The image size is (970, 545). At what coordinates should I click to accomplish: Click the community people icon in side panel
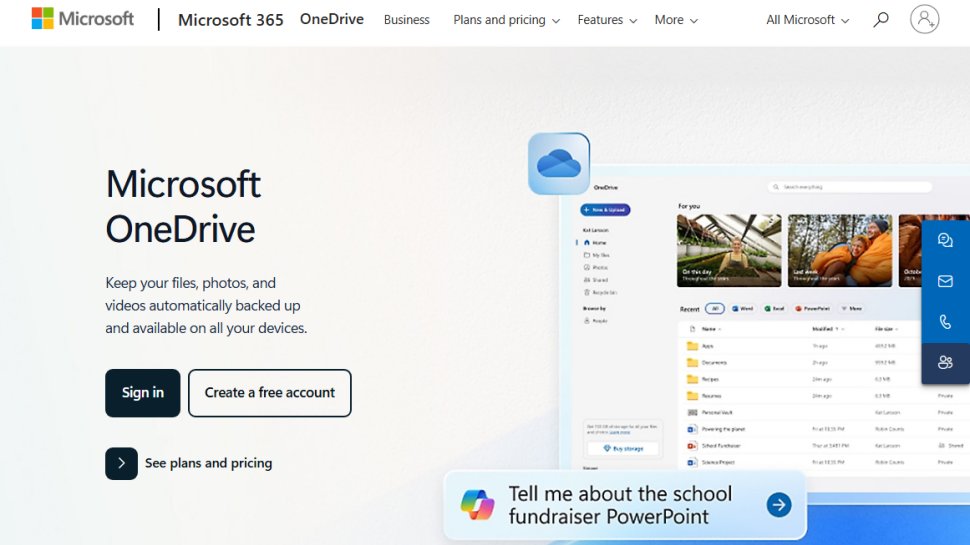tap(945, 363)
